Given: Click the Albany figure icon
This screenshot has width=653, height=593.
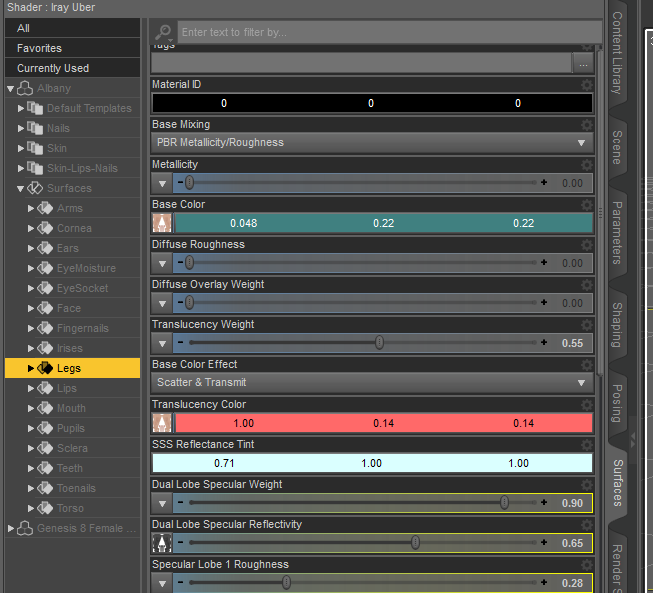Looking at the screenshot, I should coord(25,88).
